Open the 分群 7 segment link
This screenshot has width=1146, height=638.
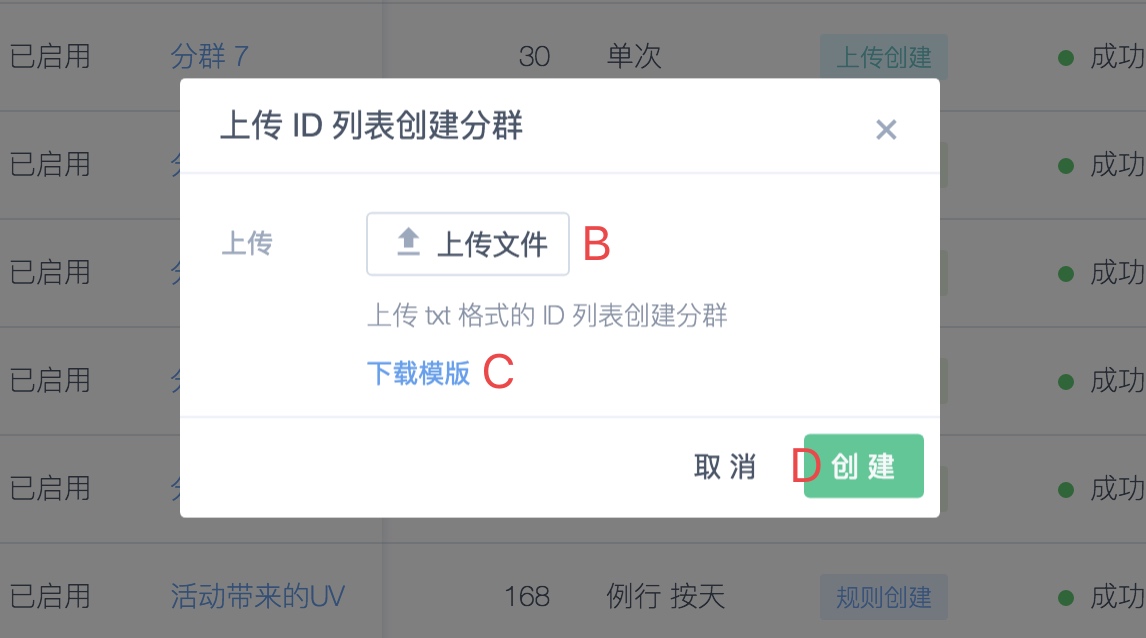(210, 56)
